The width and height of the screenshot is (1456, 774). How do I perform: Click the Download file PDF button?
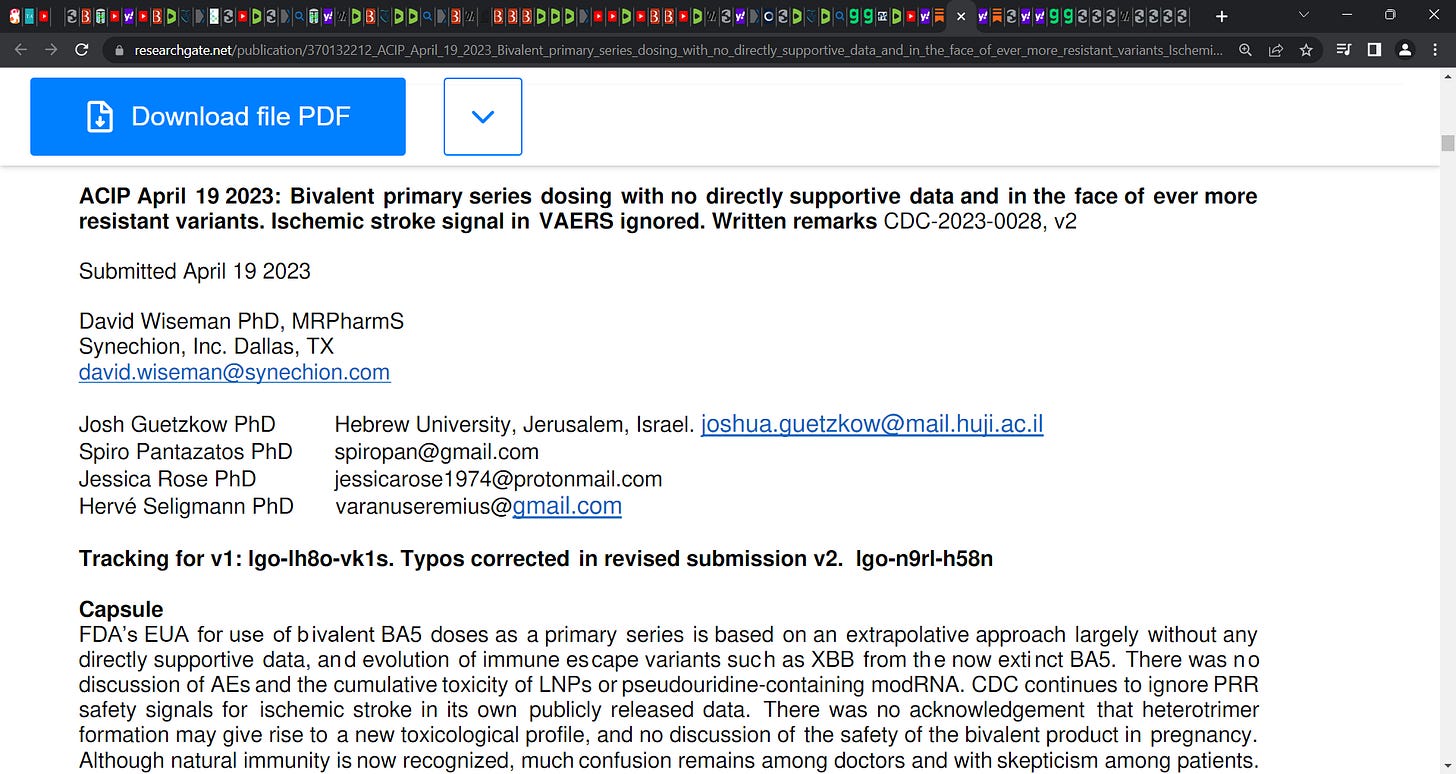tap(218, 117)
